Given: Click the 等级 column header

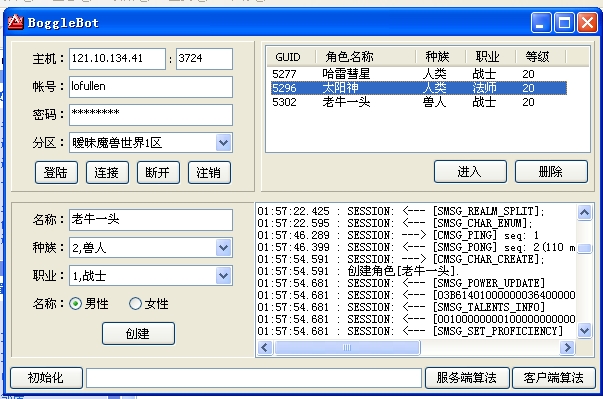Looking at the screenshot, I should point(540,57).
